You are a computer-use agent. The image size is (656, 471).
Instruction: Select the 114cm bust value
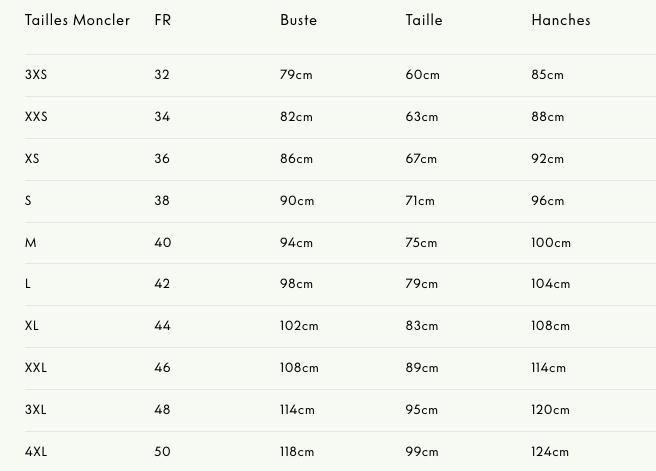click(x=297, y=410)
